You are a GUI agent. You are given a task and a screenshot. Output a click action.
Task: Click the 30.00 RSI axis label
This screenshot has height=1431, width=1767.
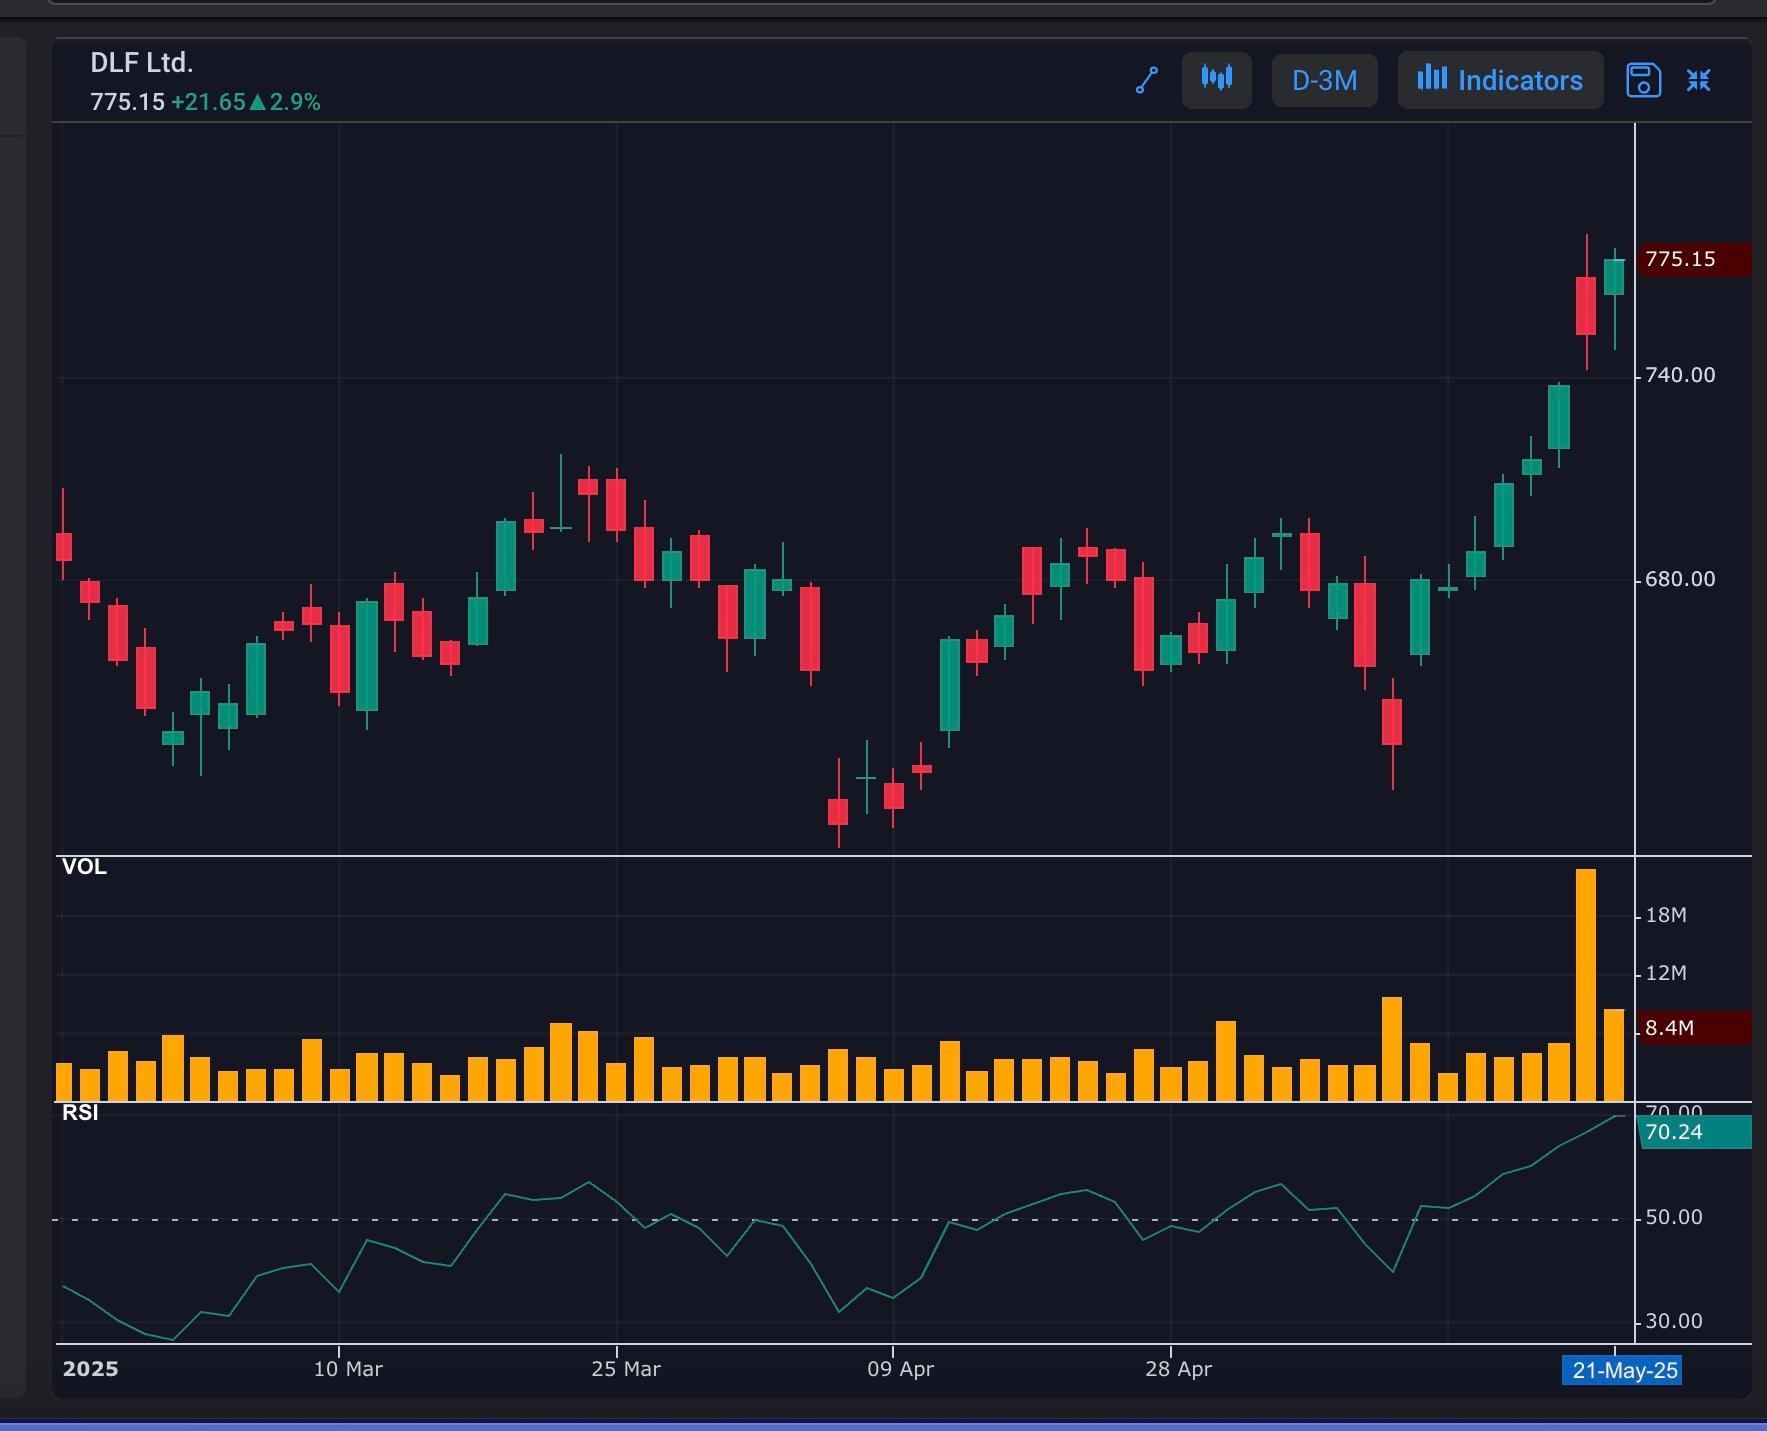[1674, 1321]
